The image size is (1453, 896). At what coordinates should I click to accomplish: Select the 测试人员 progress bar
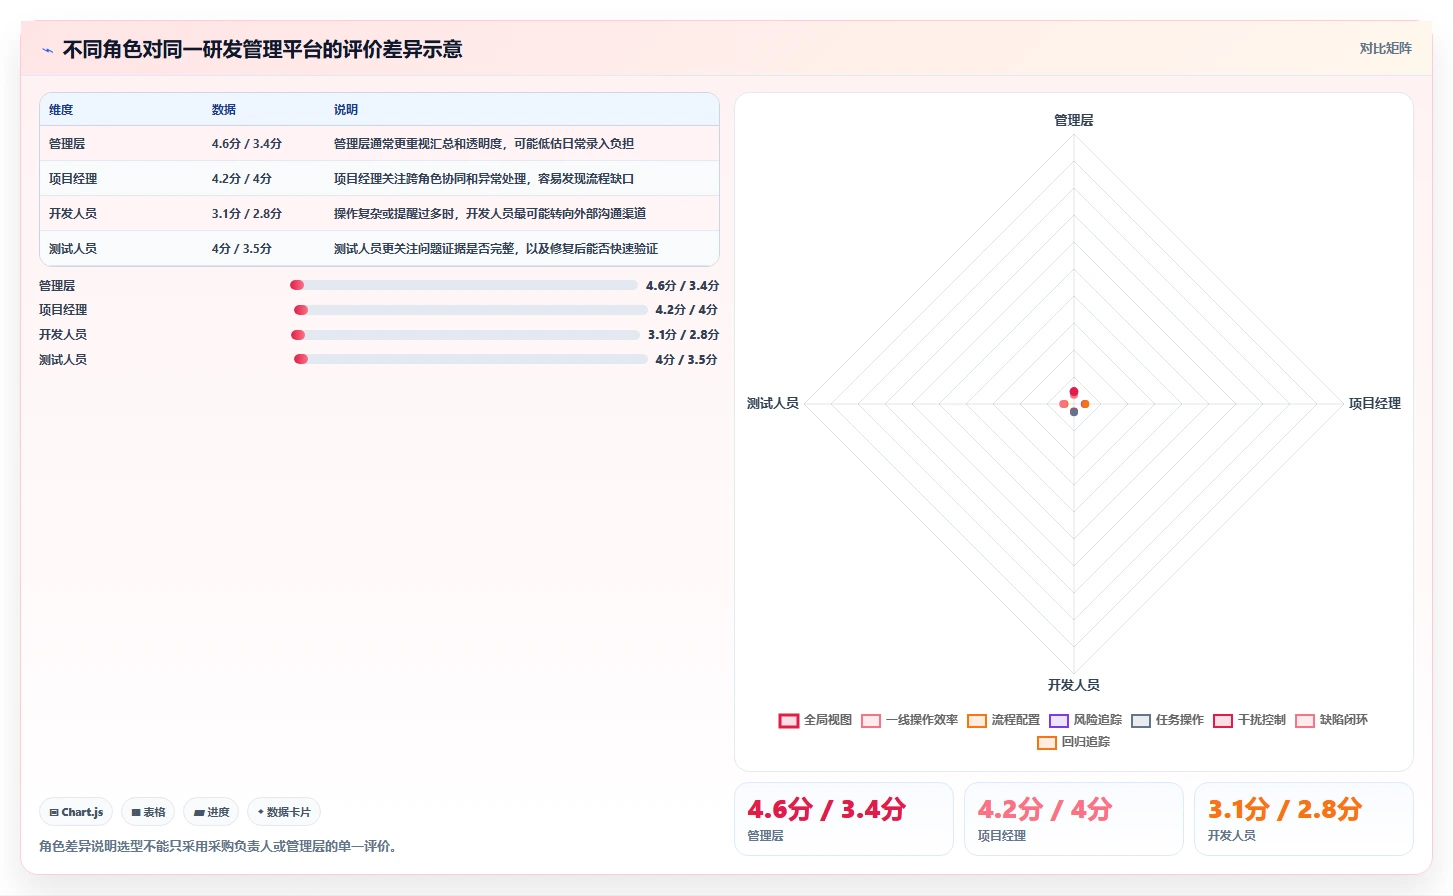pos(471,359)
